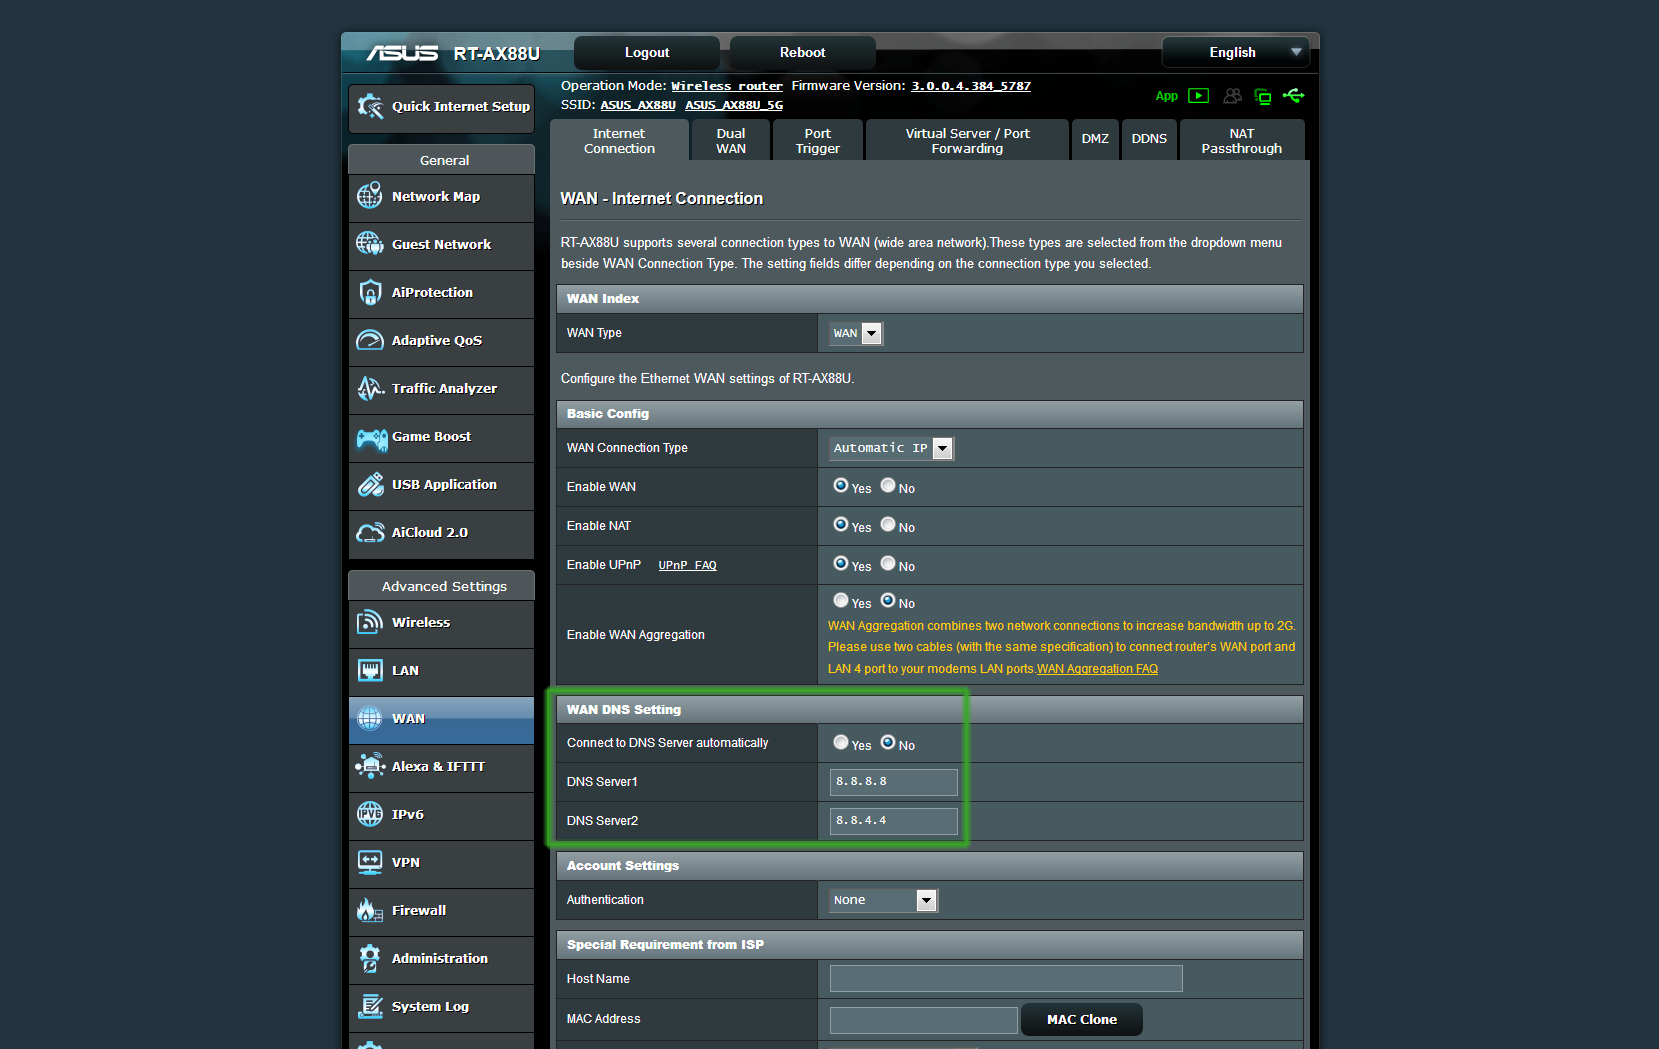This screenshot has height=1049, width=1659.
Task: Click the Firewall flame icon
Action: [370, 910]
